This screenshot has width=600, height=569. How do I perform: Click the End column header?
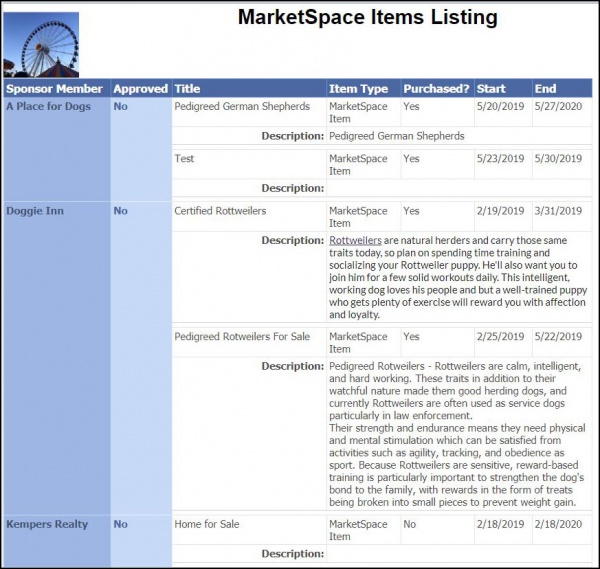tap(545, 89)
